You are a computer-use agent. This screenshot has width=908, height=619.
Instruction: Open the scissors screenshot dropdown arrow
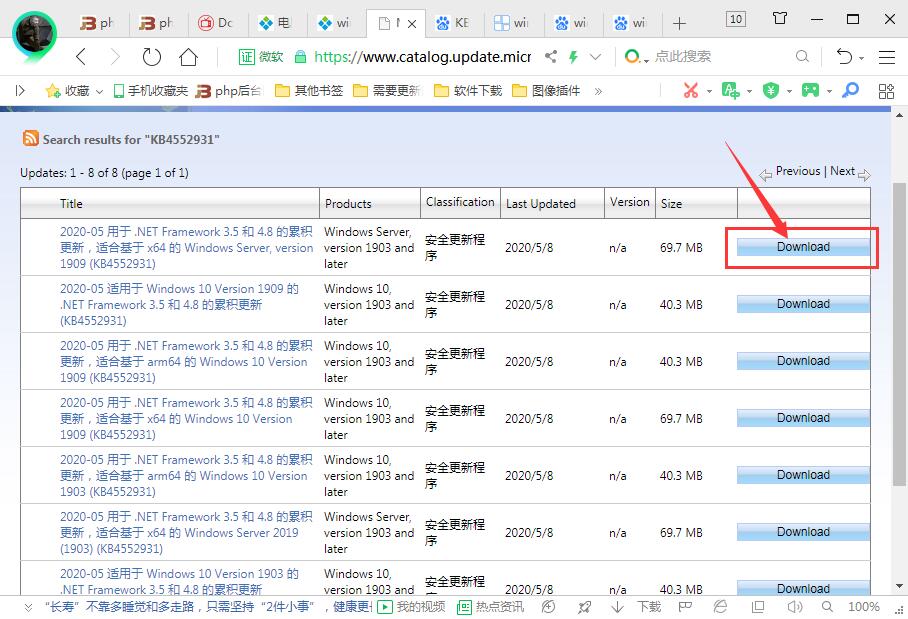click(709, 91)
